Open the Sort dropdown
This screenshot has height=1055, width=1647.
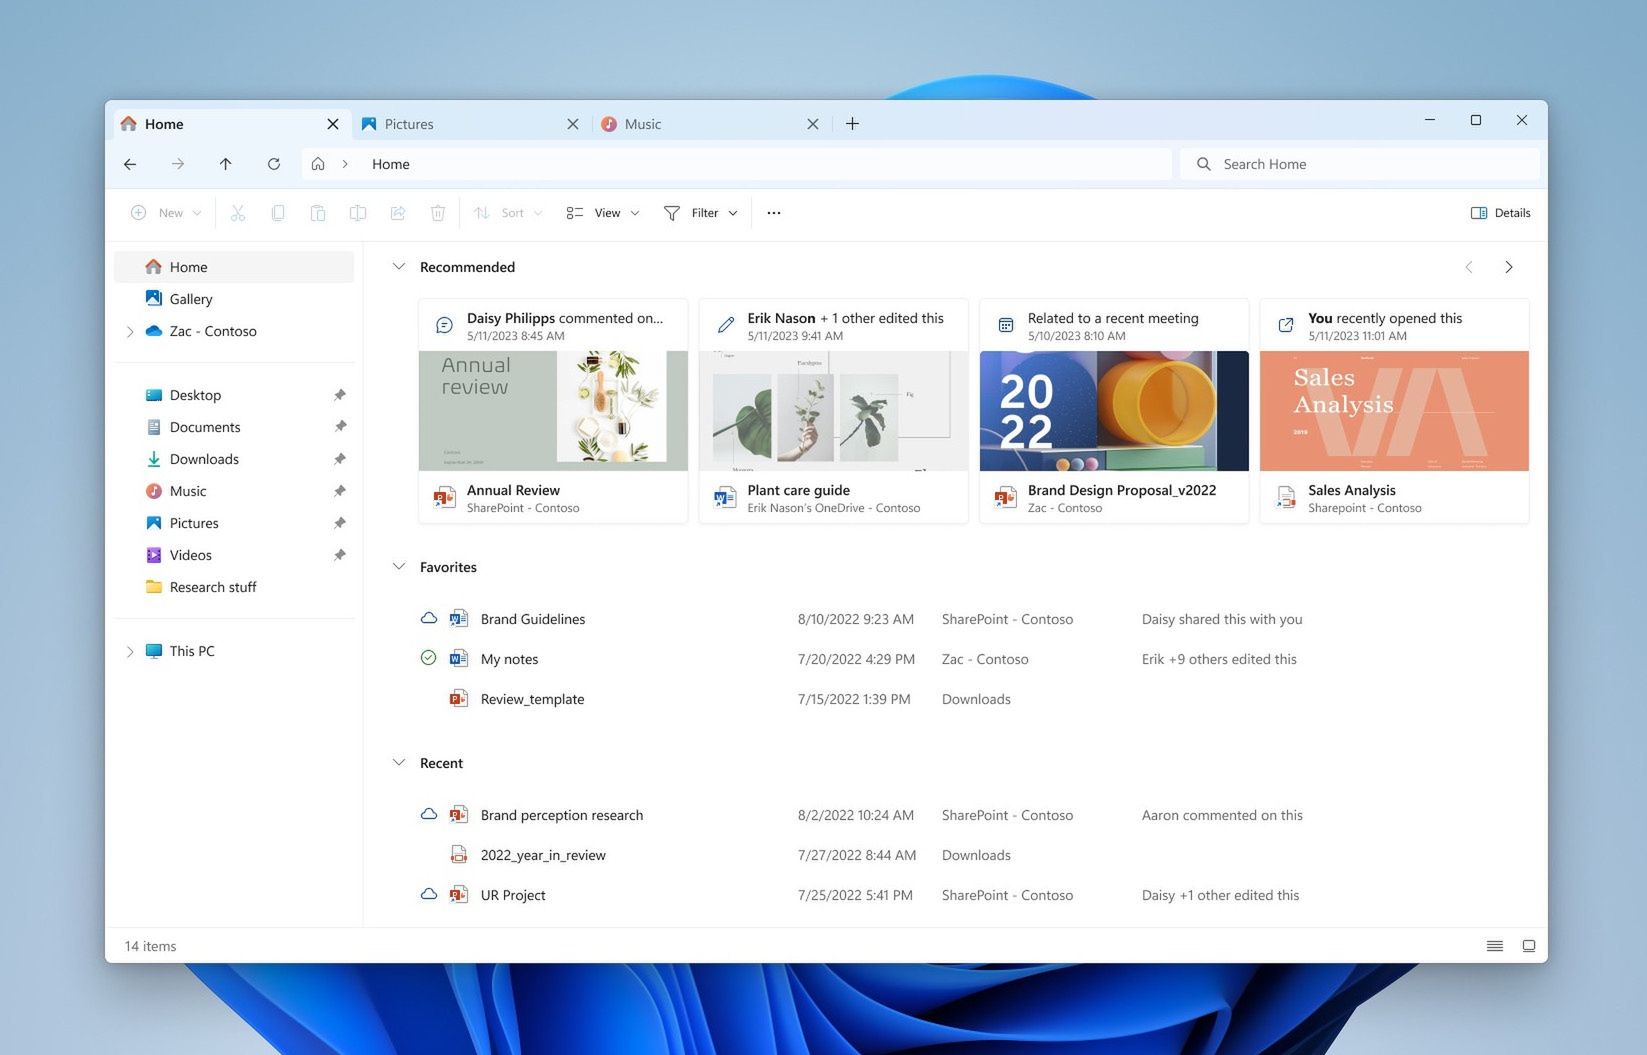[507, 212]
